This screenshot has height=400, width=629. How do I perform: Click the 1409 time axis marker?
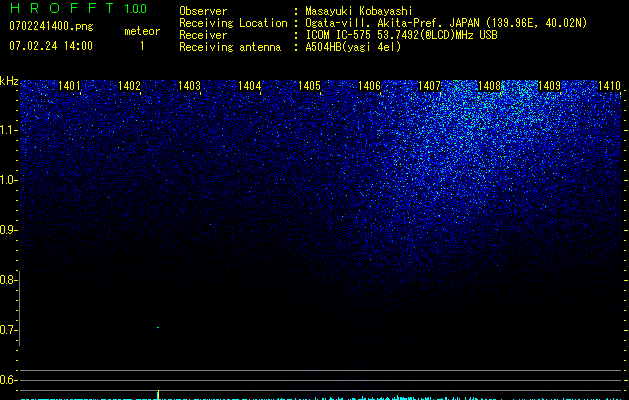click(549, 86)
